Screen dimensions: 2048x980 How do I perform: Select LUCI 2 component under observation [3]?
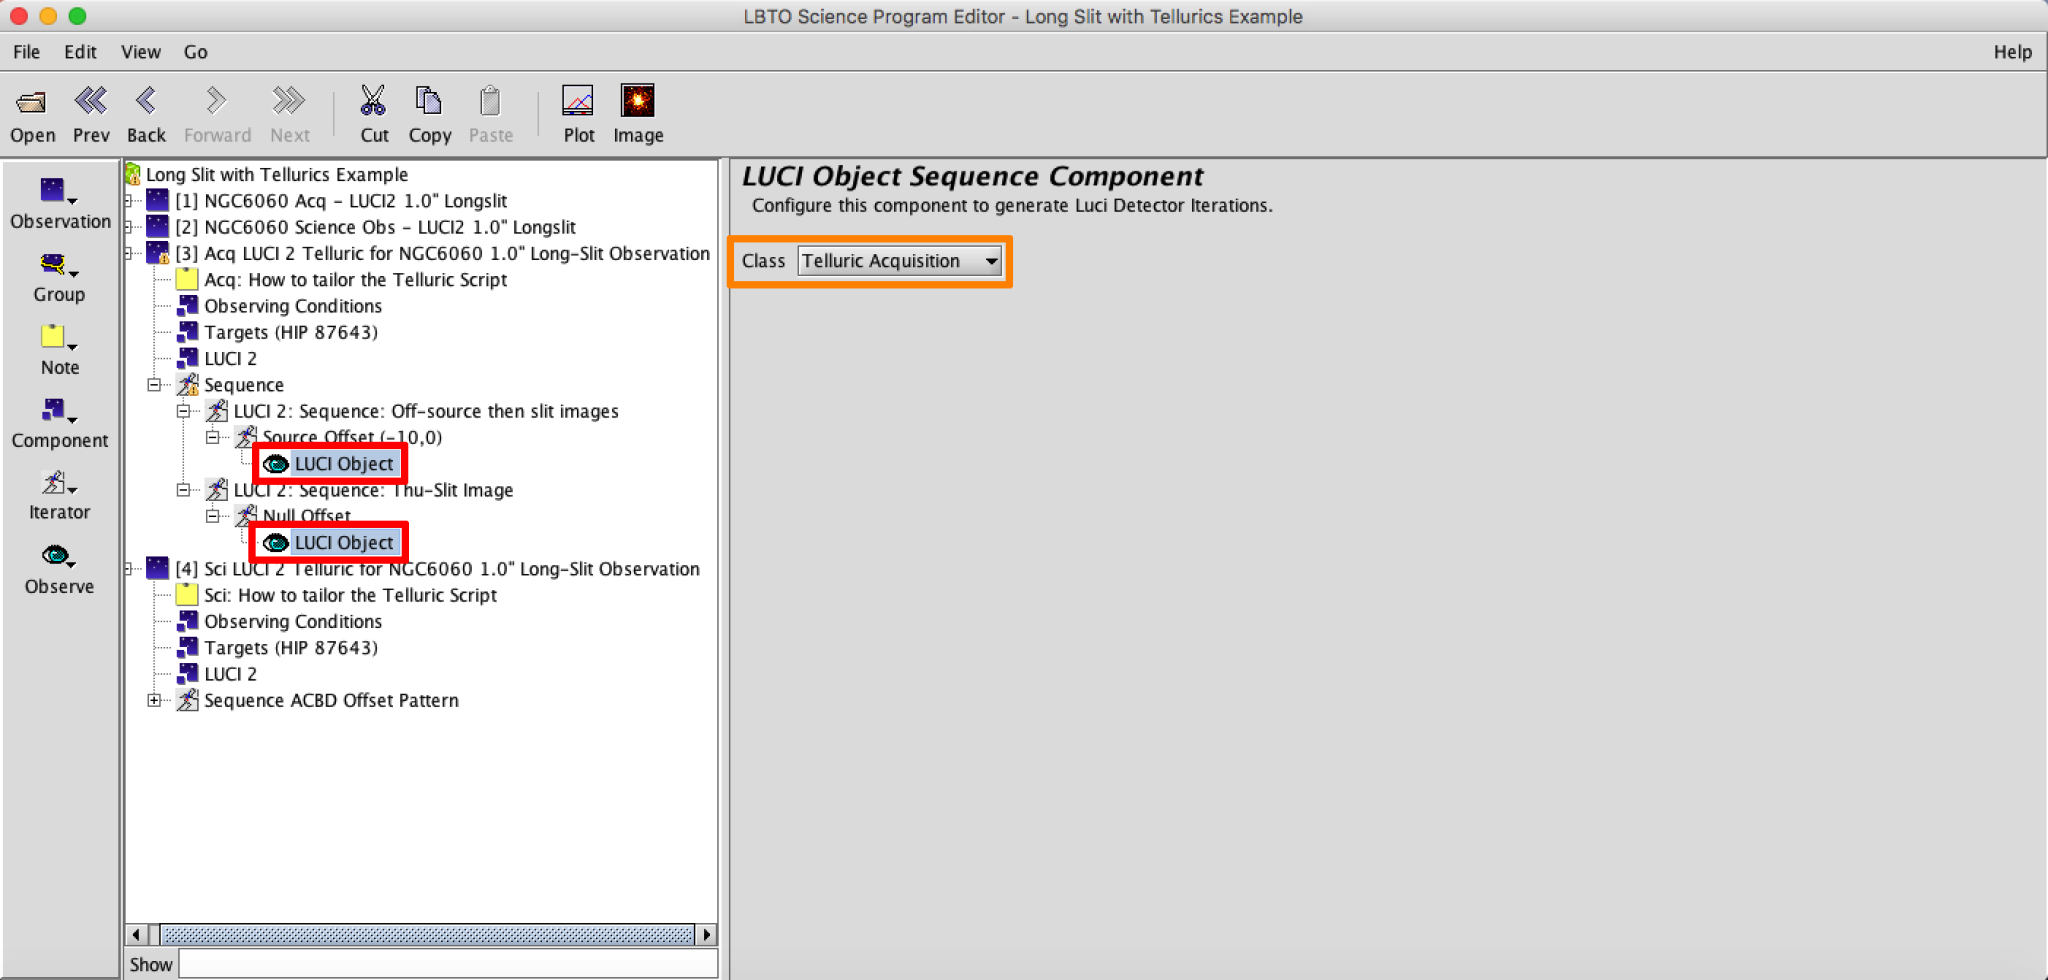click(230, 358)
